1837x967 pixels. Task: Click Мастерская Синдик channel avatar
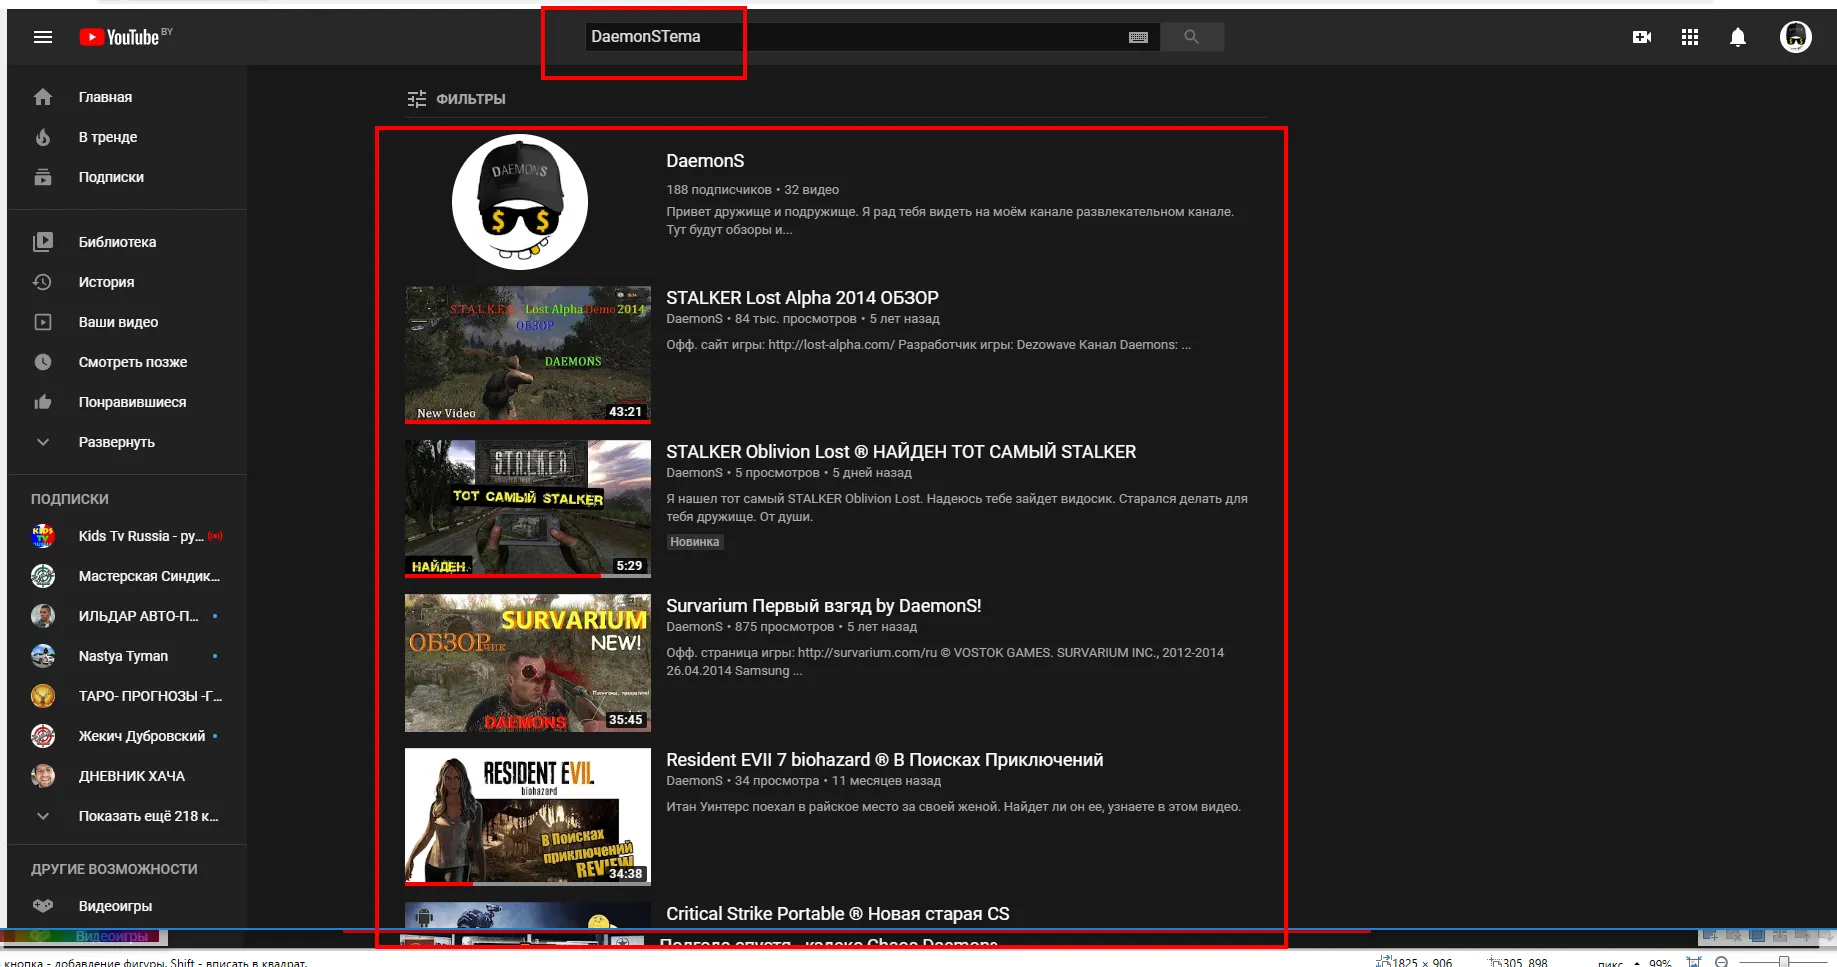pos(42,576)
